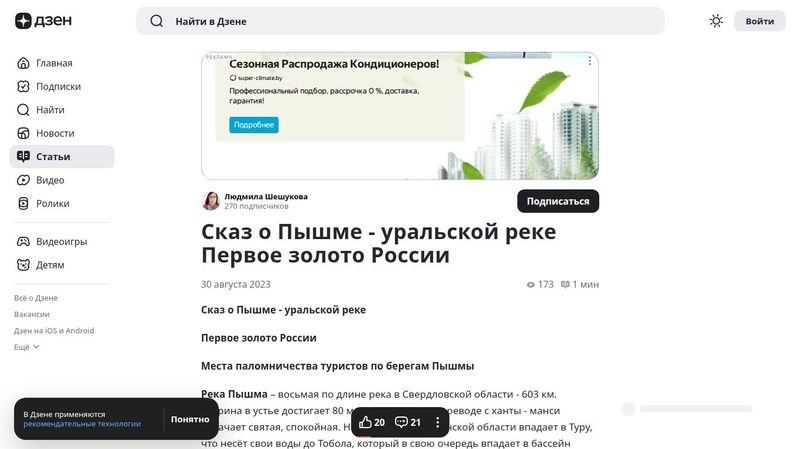
Task: Expand the Ещё dropdown in the sidebar
Action: (x=27, y=347)
